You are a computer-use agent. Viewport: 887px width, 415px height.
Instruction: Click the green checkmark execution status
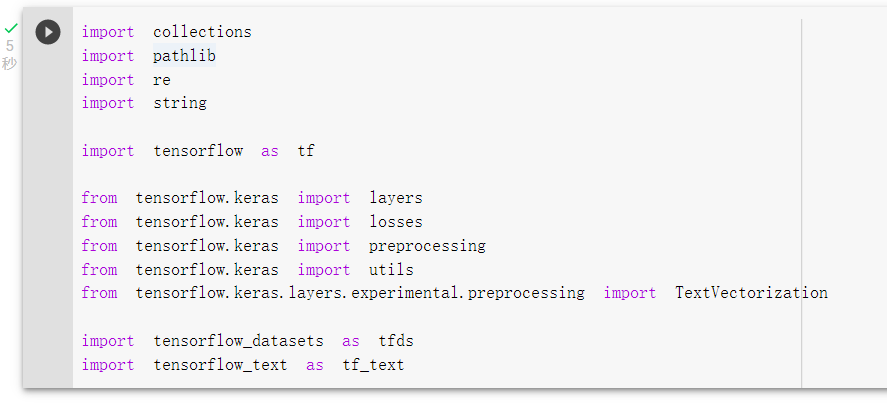coord(11,28)
